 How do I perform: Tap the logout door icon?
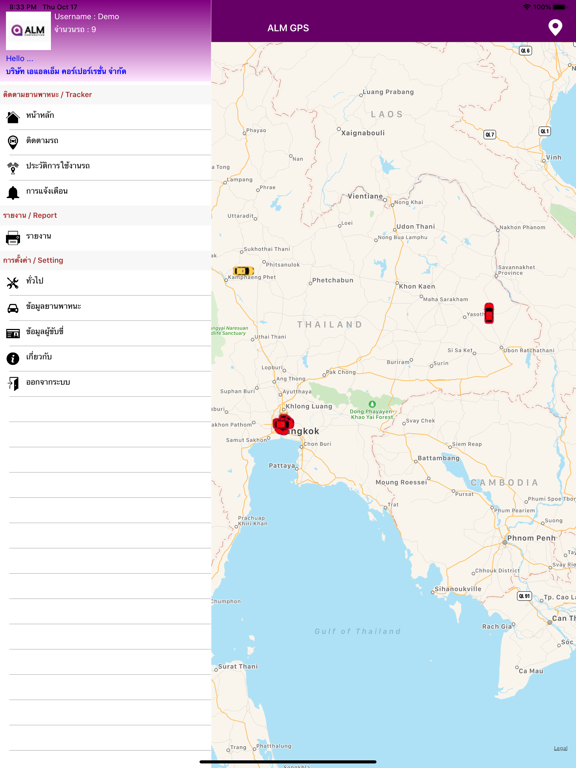13,384
